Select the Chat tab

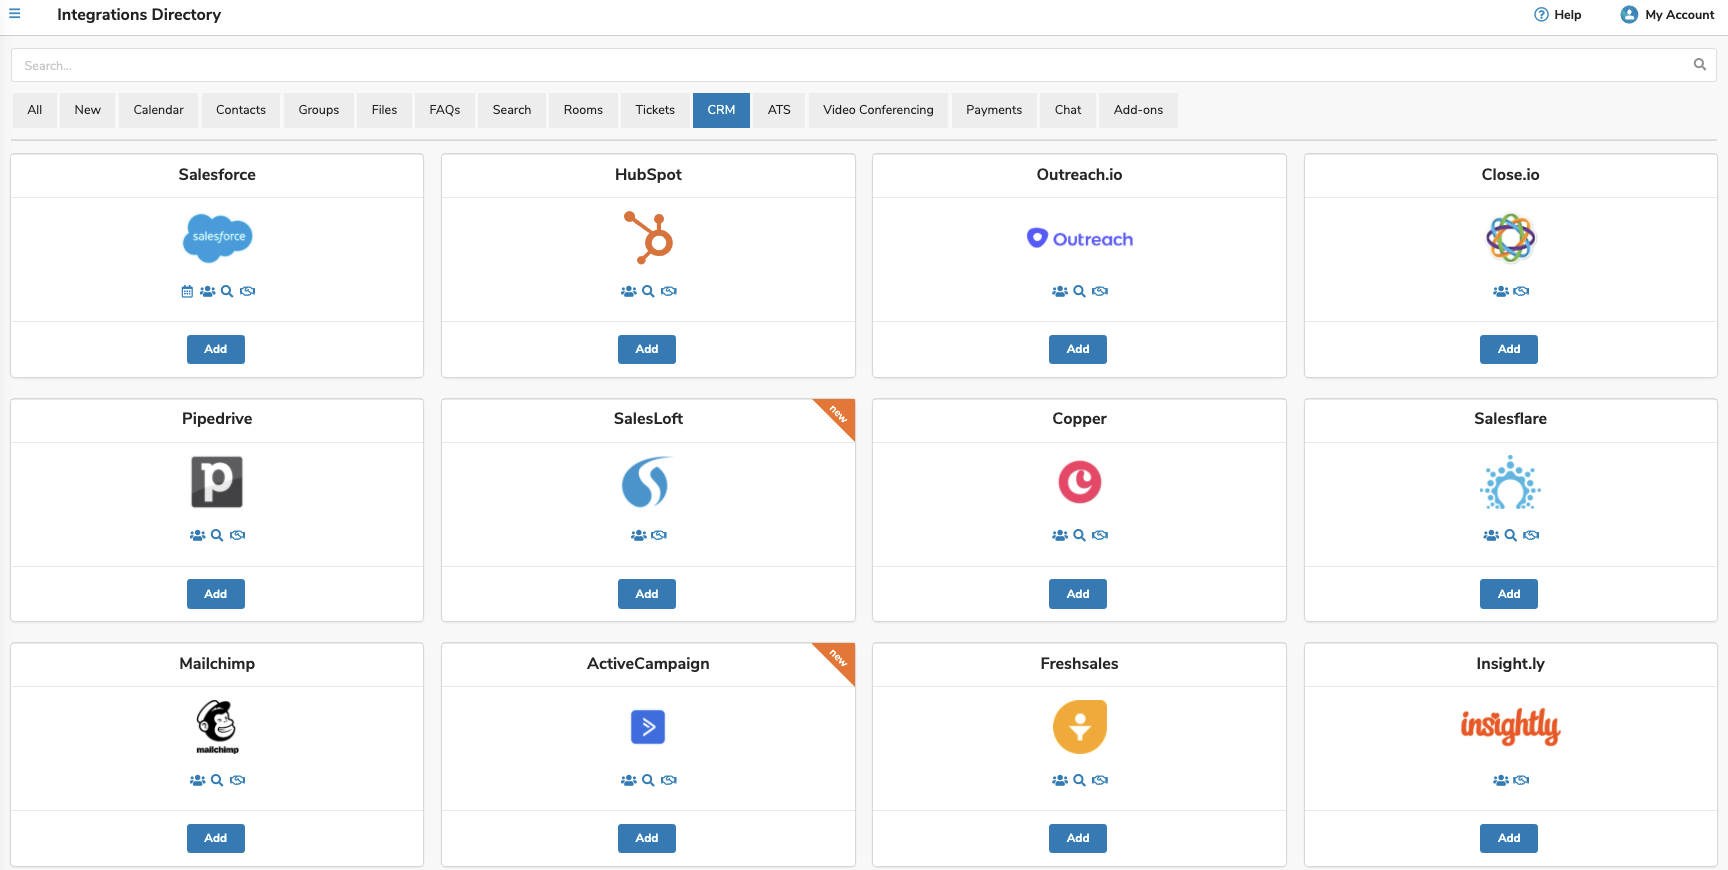tap(1068, 110)
